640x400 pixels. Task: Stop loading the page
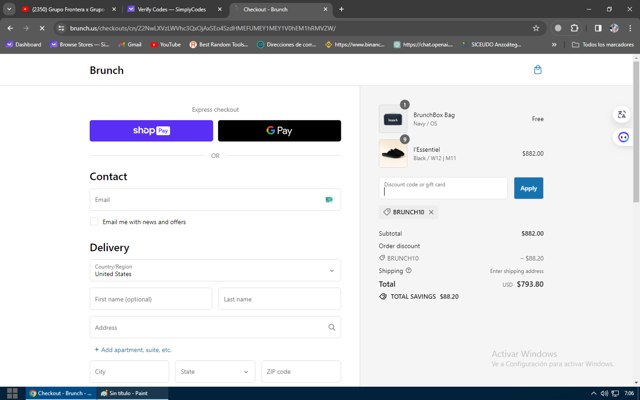42,28
